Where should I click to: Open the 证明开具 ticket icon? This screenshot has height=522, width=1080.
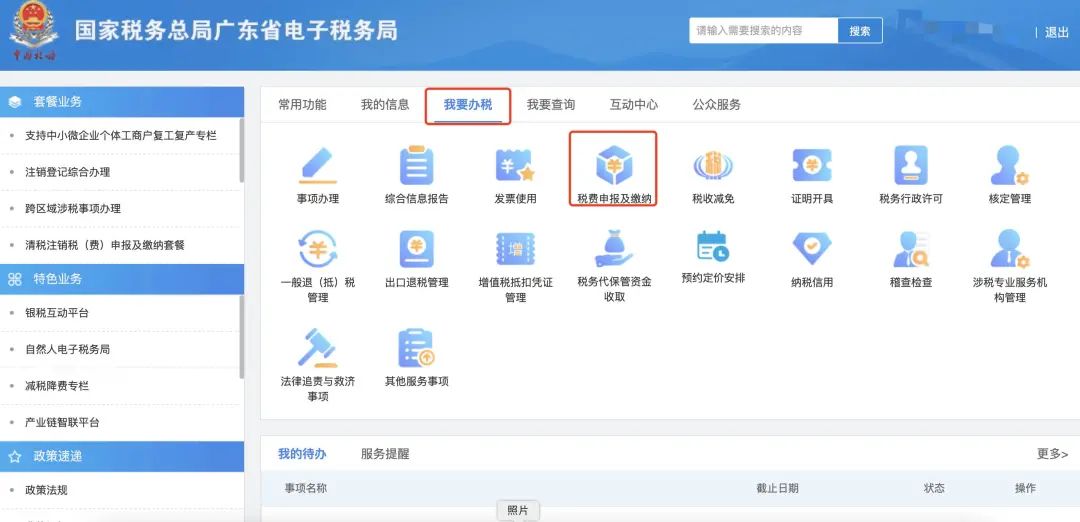[811, 165]
